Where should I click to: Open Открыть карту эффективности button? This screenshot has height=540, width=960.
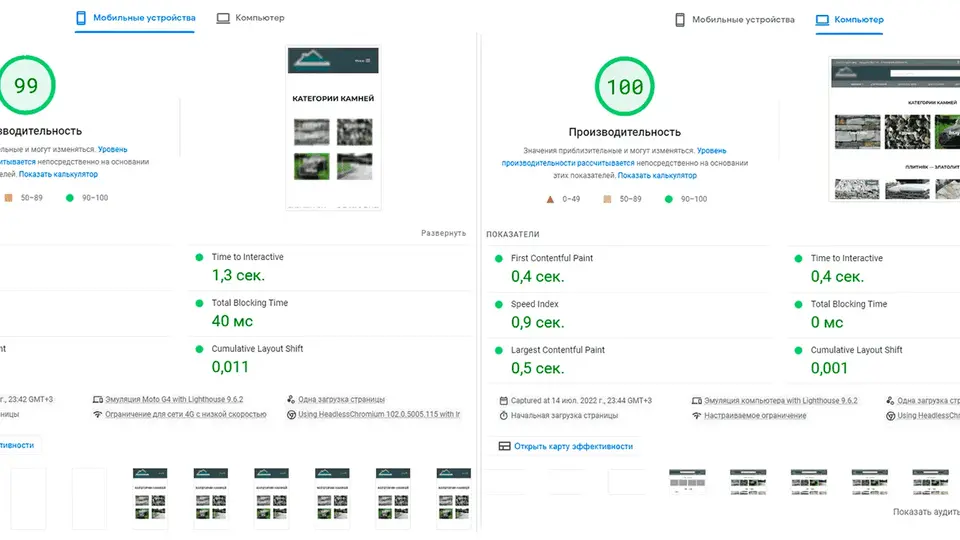(566, 446)
